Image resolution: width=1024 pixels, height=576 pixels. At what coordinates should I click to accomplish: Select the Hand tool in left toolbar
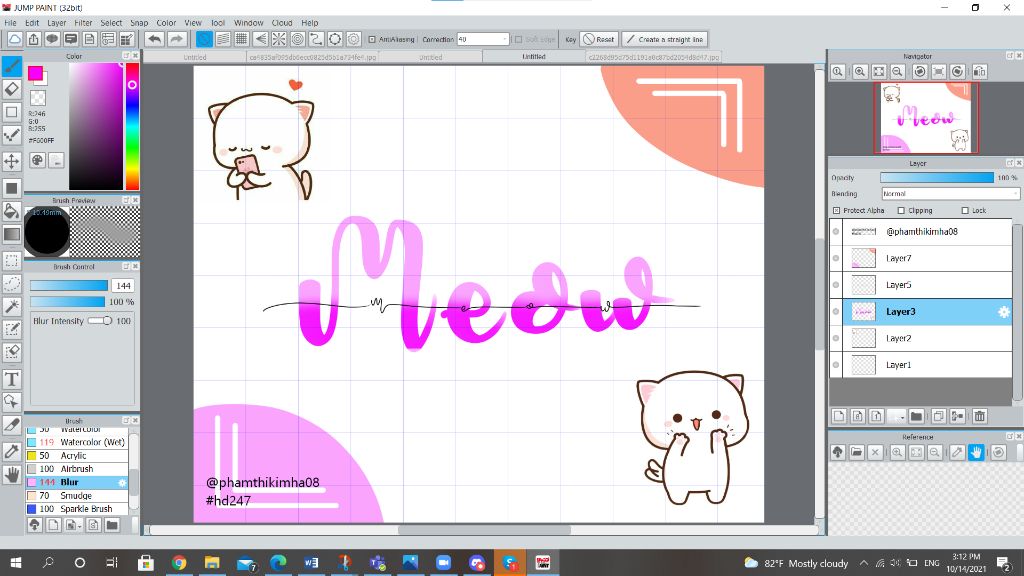(12, 475)
